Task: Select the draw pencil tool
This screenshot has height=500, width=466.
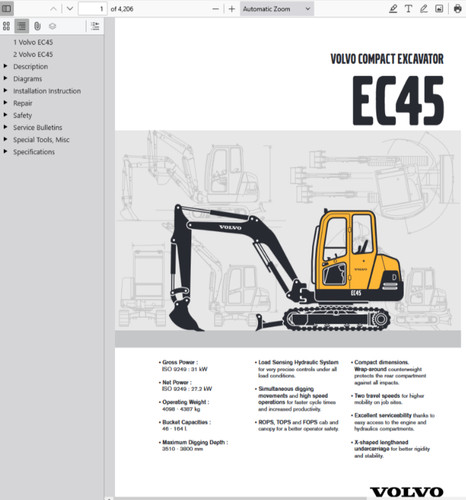Action: [424, 9]
